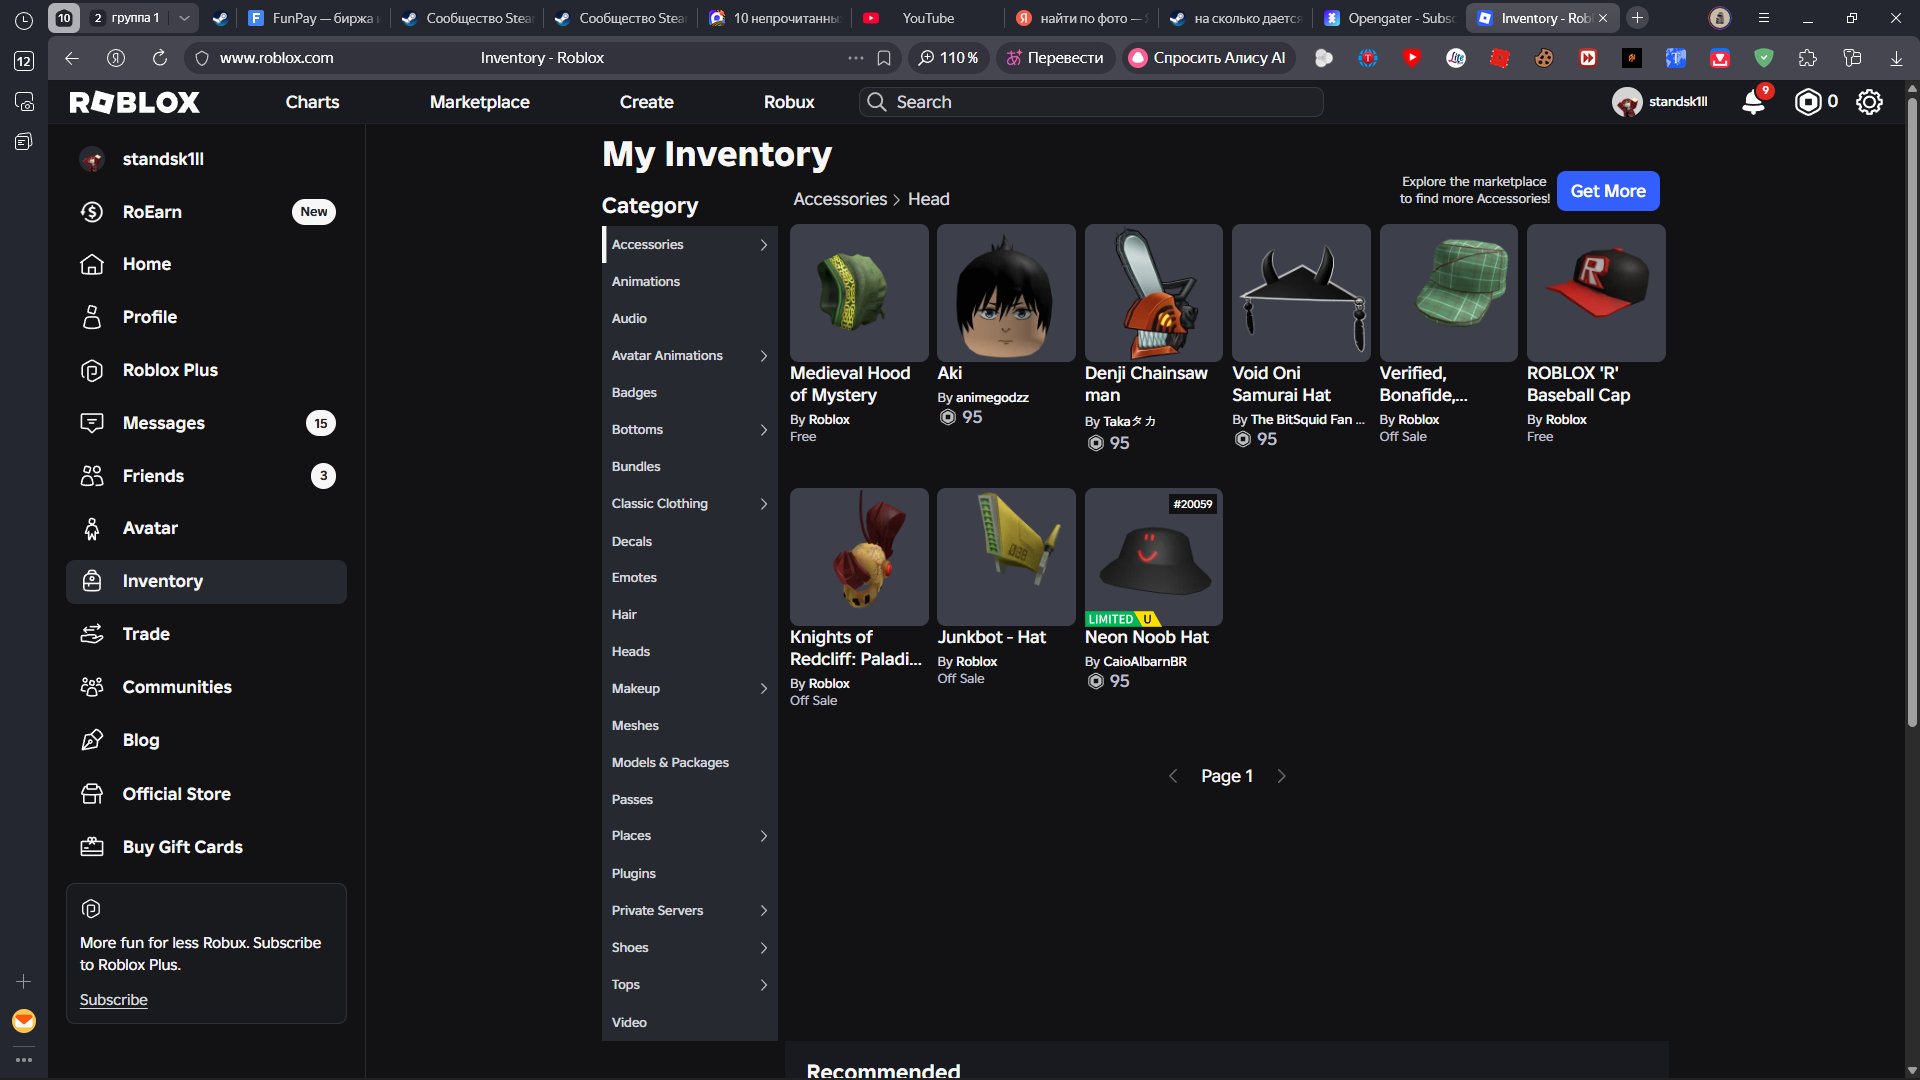Click the Subscribe link for Roblox Plus

click(x=113, y=1000)
